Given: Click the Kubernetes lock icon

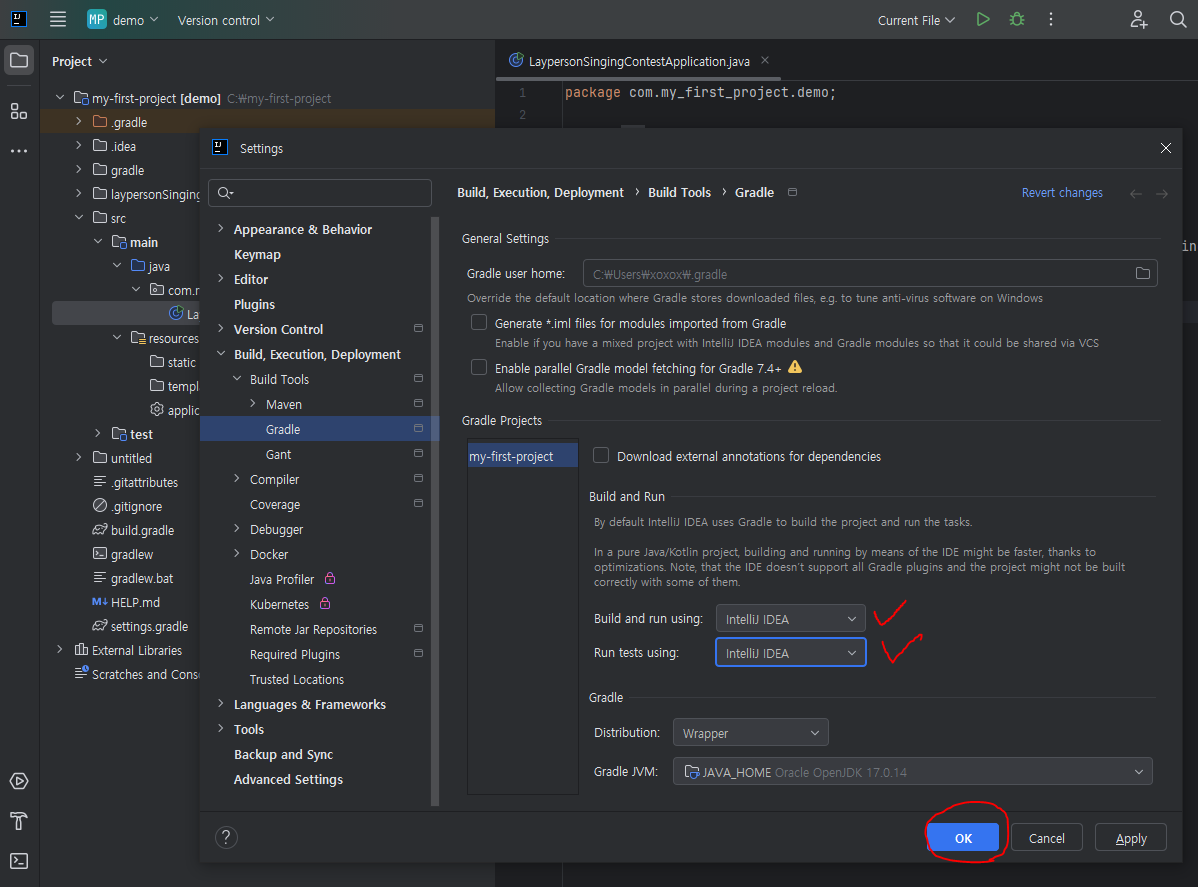Looking at the screenshot, I should coord(325,604).
